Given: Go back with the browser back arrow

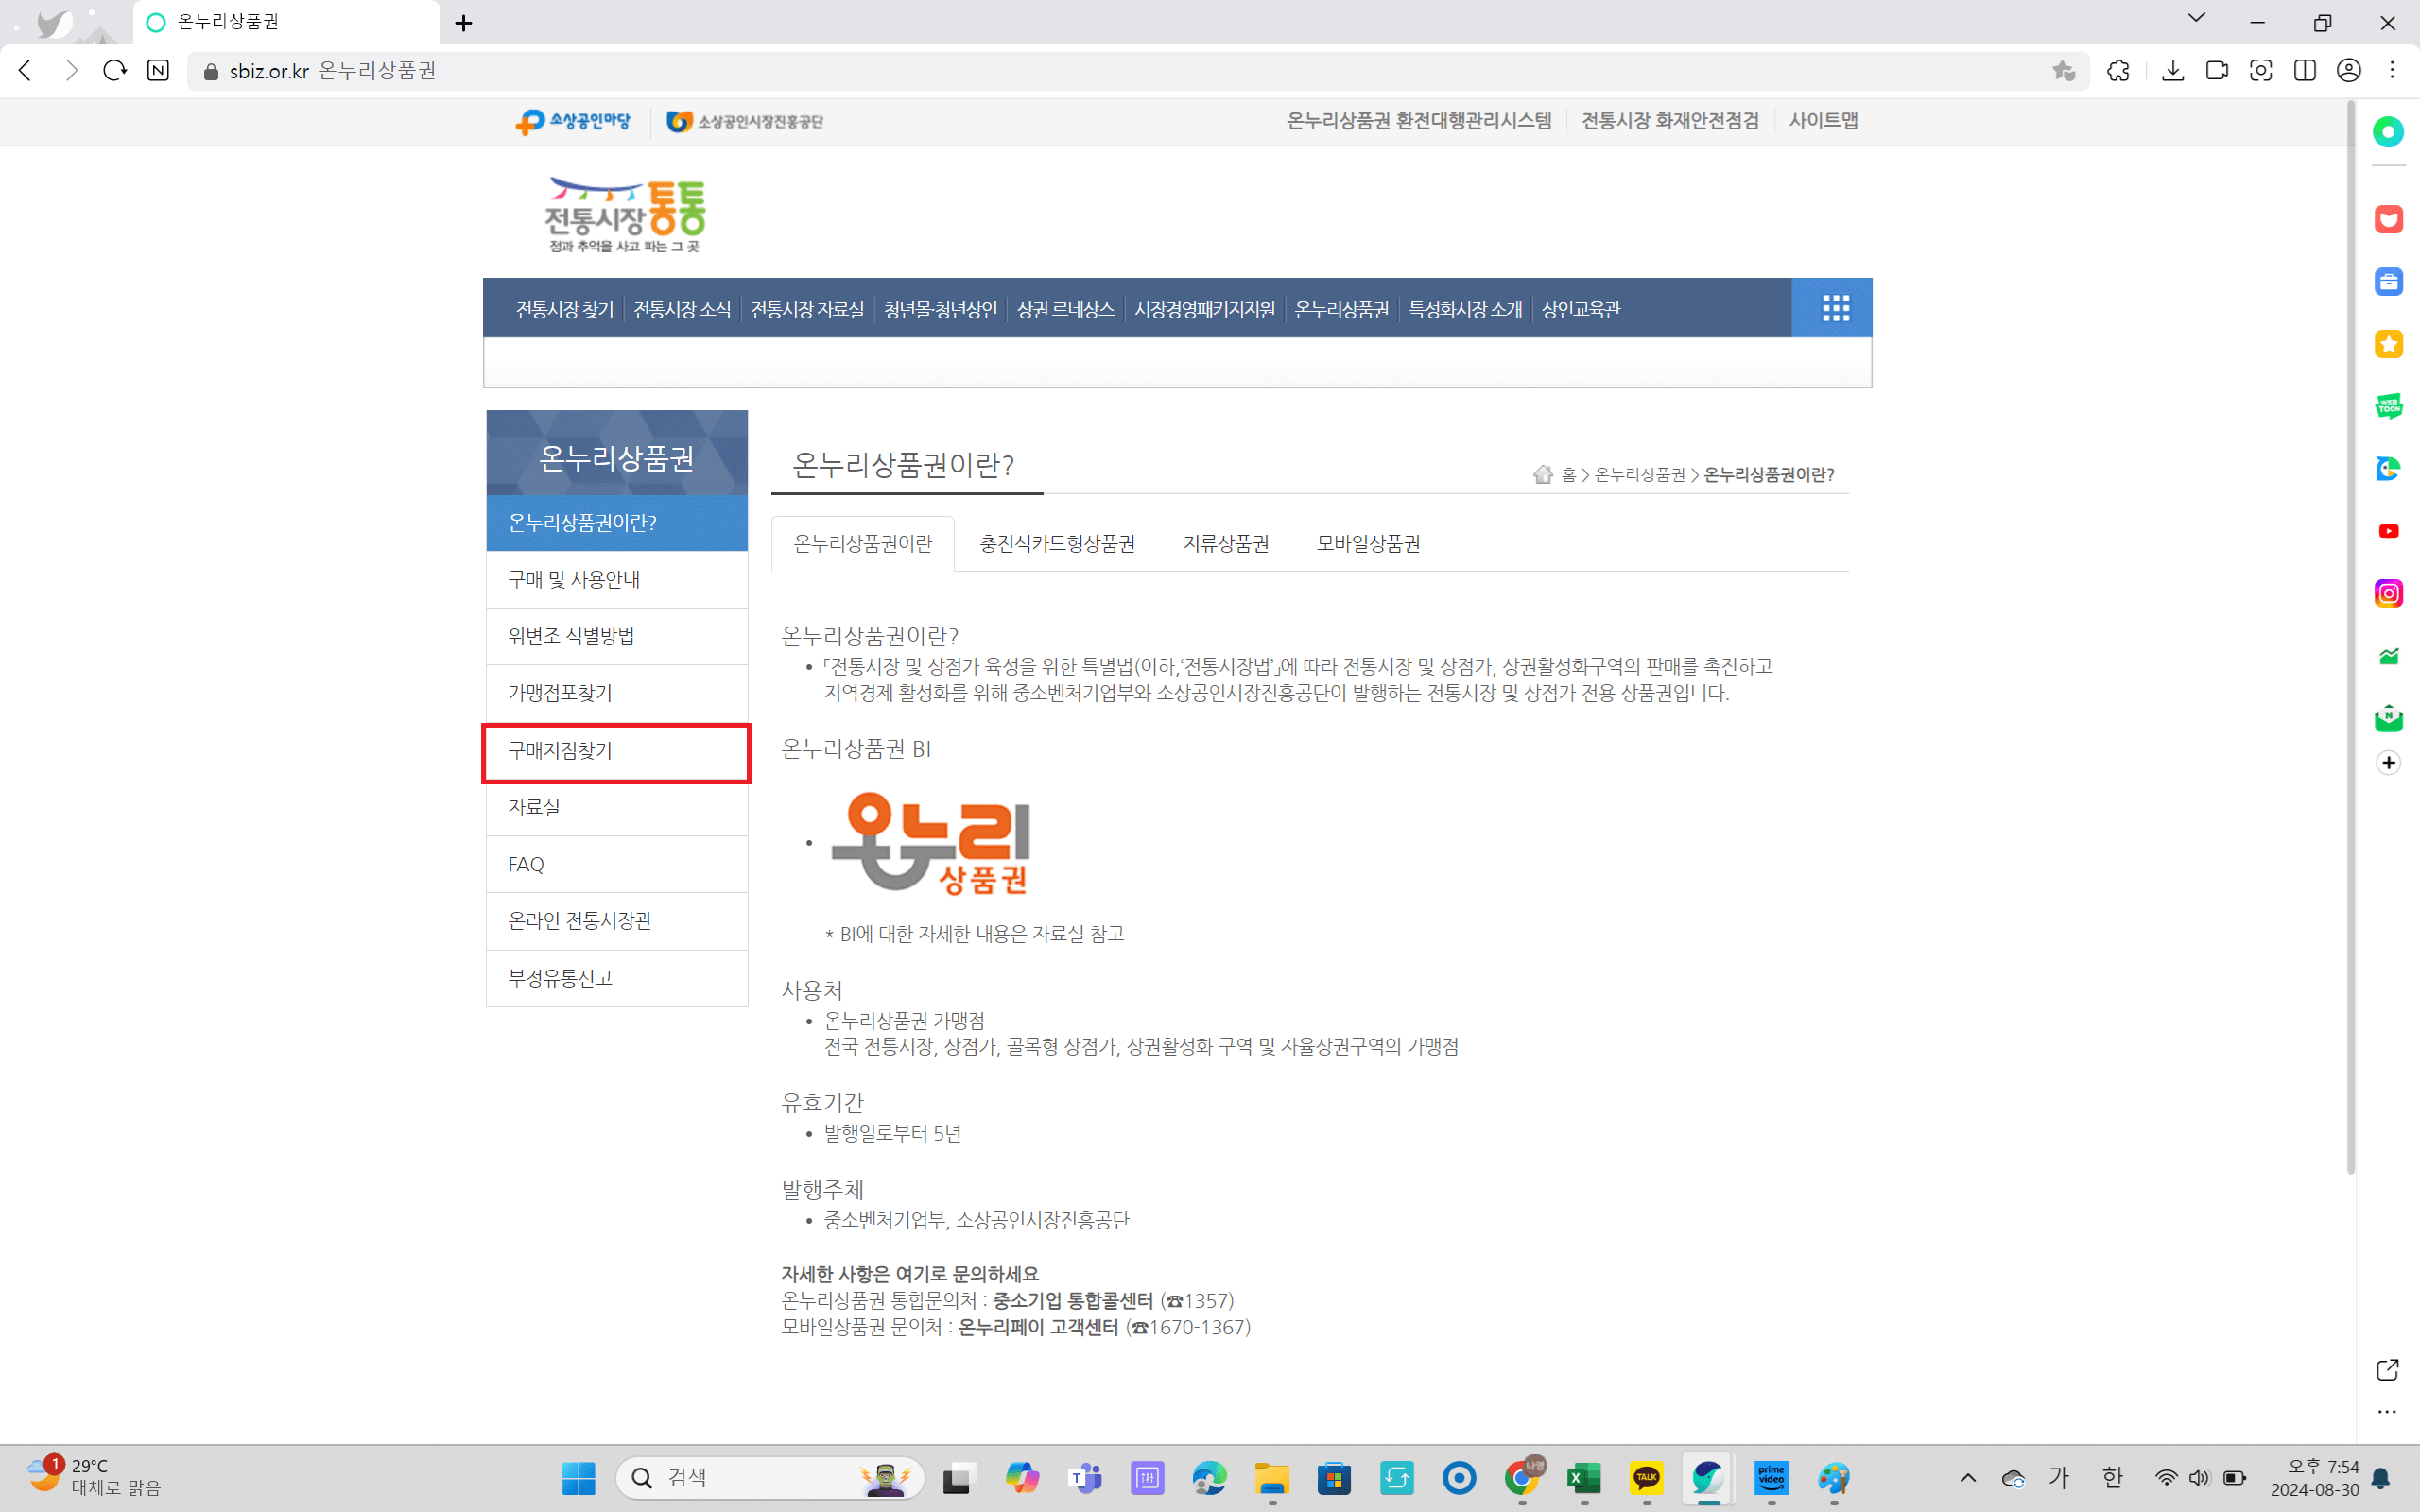Looking at the screenshot, I should point(26,70).
